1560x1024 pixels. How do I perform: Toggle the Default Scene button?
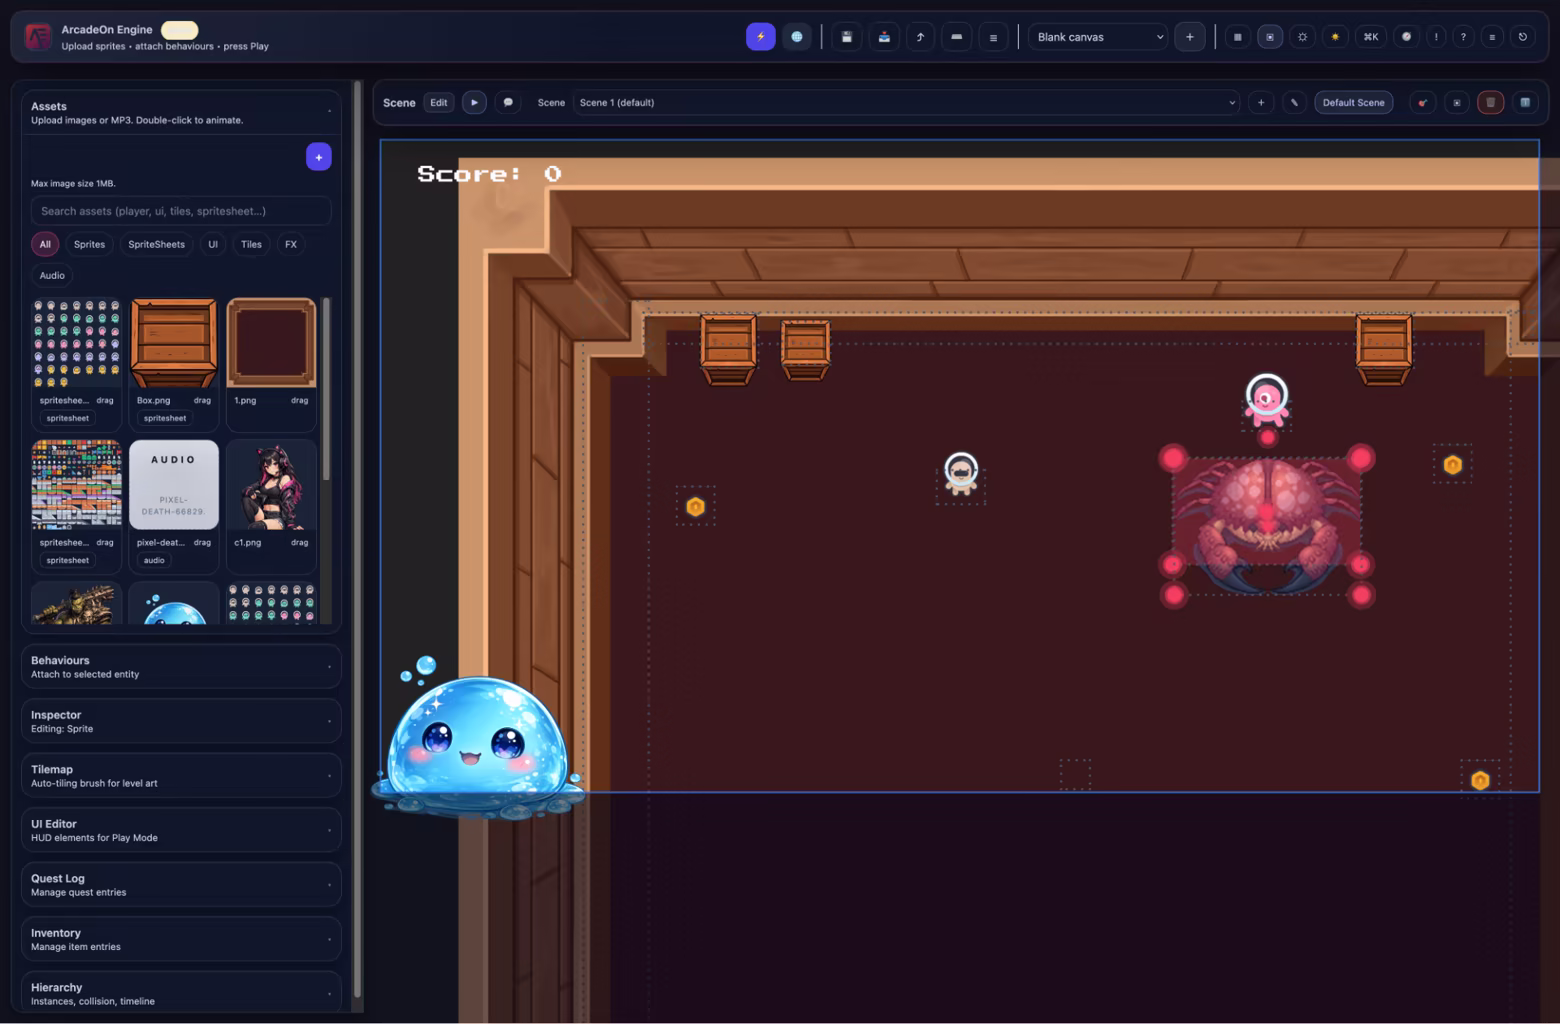tap(1353, 103)
